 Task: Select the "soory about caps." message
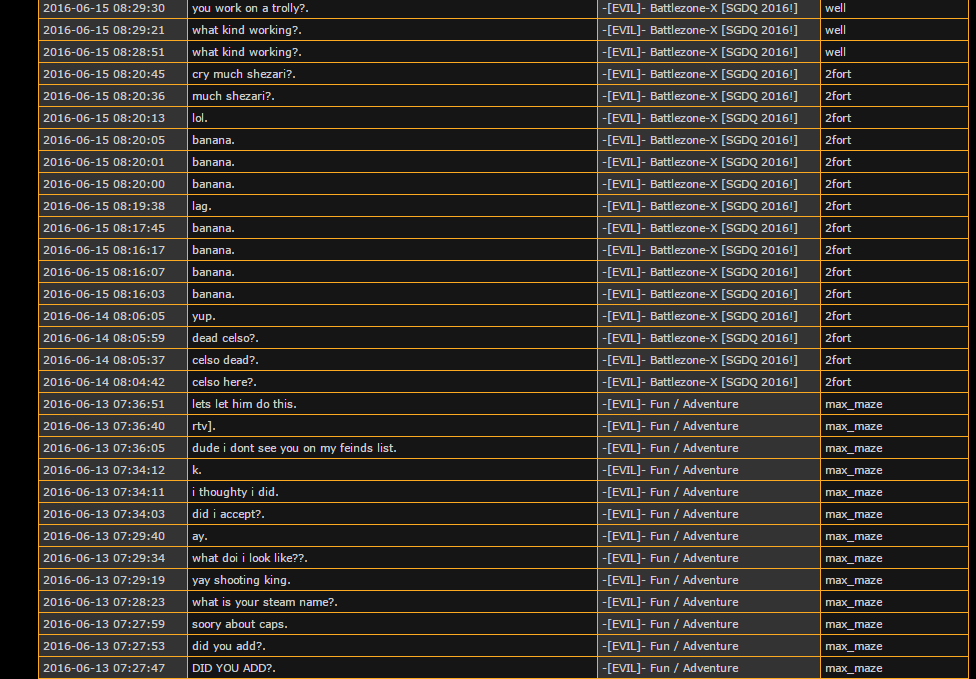239,624
